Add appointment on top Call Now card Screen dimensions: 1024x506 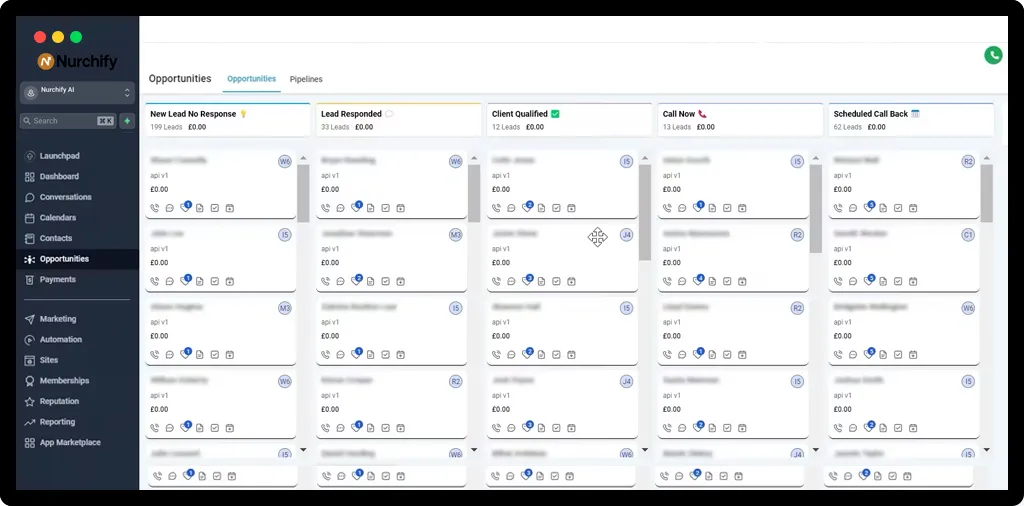pyautogui.click(x=743, y=208)
